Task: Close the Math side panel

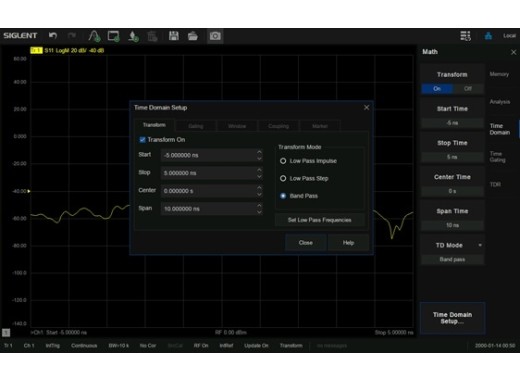Action: 513,52
